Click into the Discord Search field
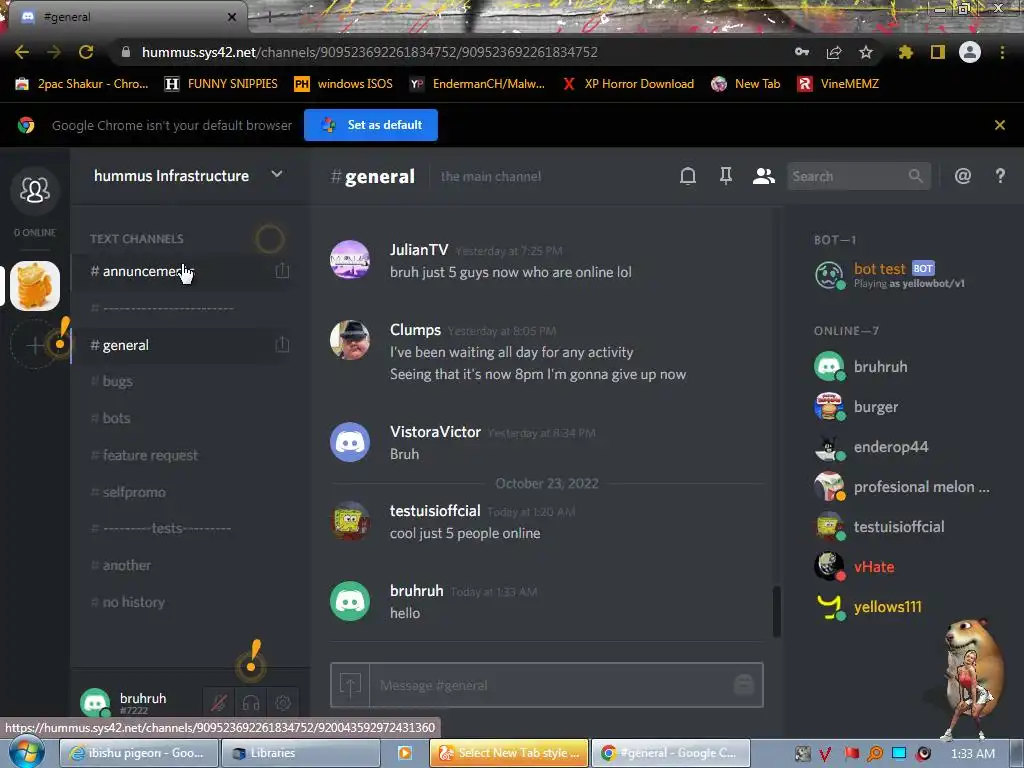 [858, 176]
